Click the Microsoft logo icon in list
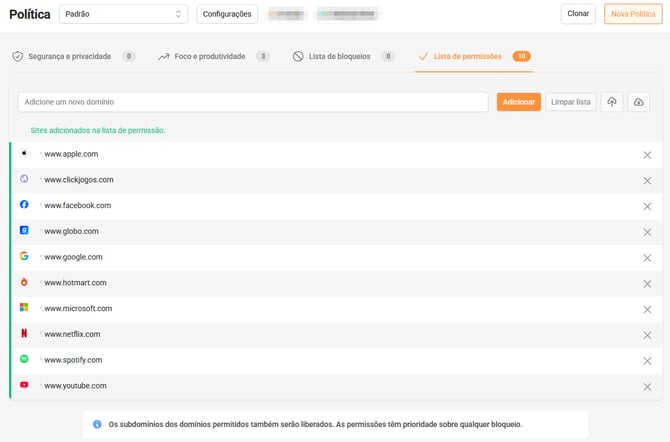Screen dimensions: 670x442 24,308
